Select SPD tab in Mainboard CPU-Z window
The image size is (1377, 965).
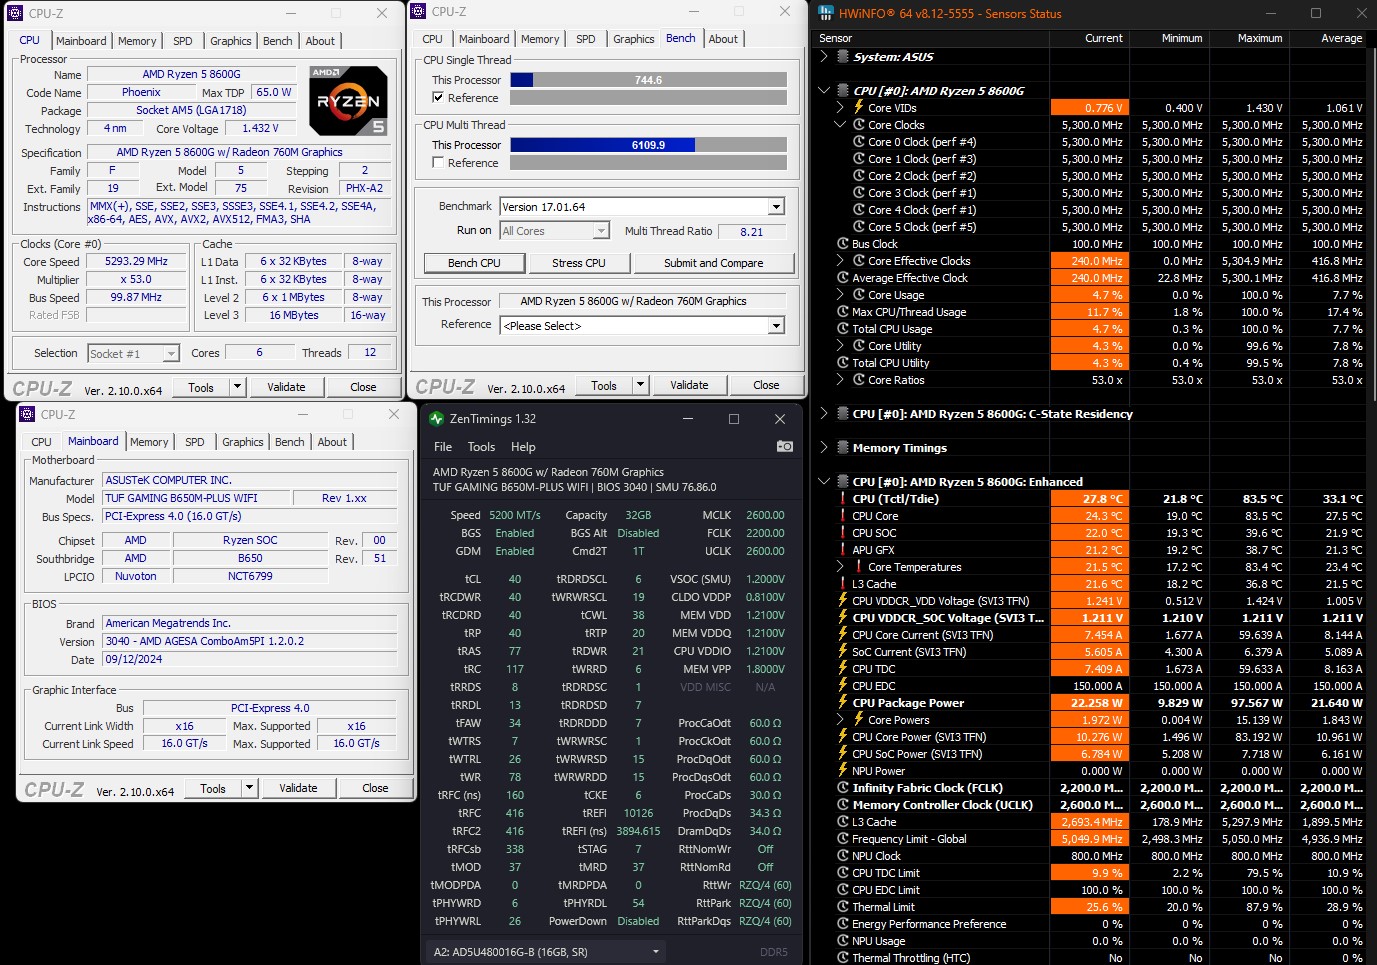[195, 442]
